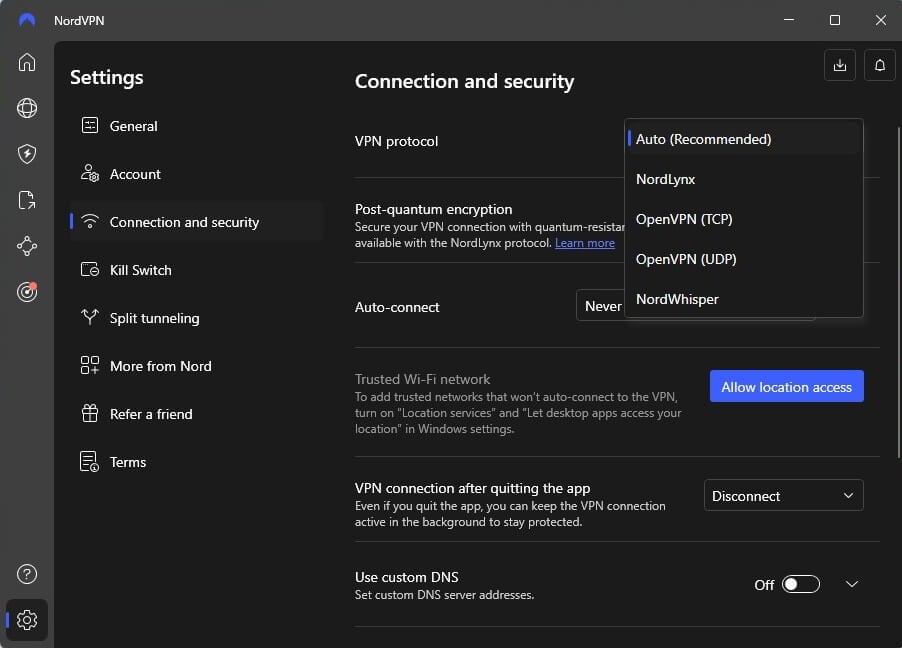The height and width of the screenshot is (648, 902).
Task: Click the Connection and security Wi-Fi icon
Action: tap(90, 221)
